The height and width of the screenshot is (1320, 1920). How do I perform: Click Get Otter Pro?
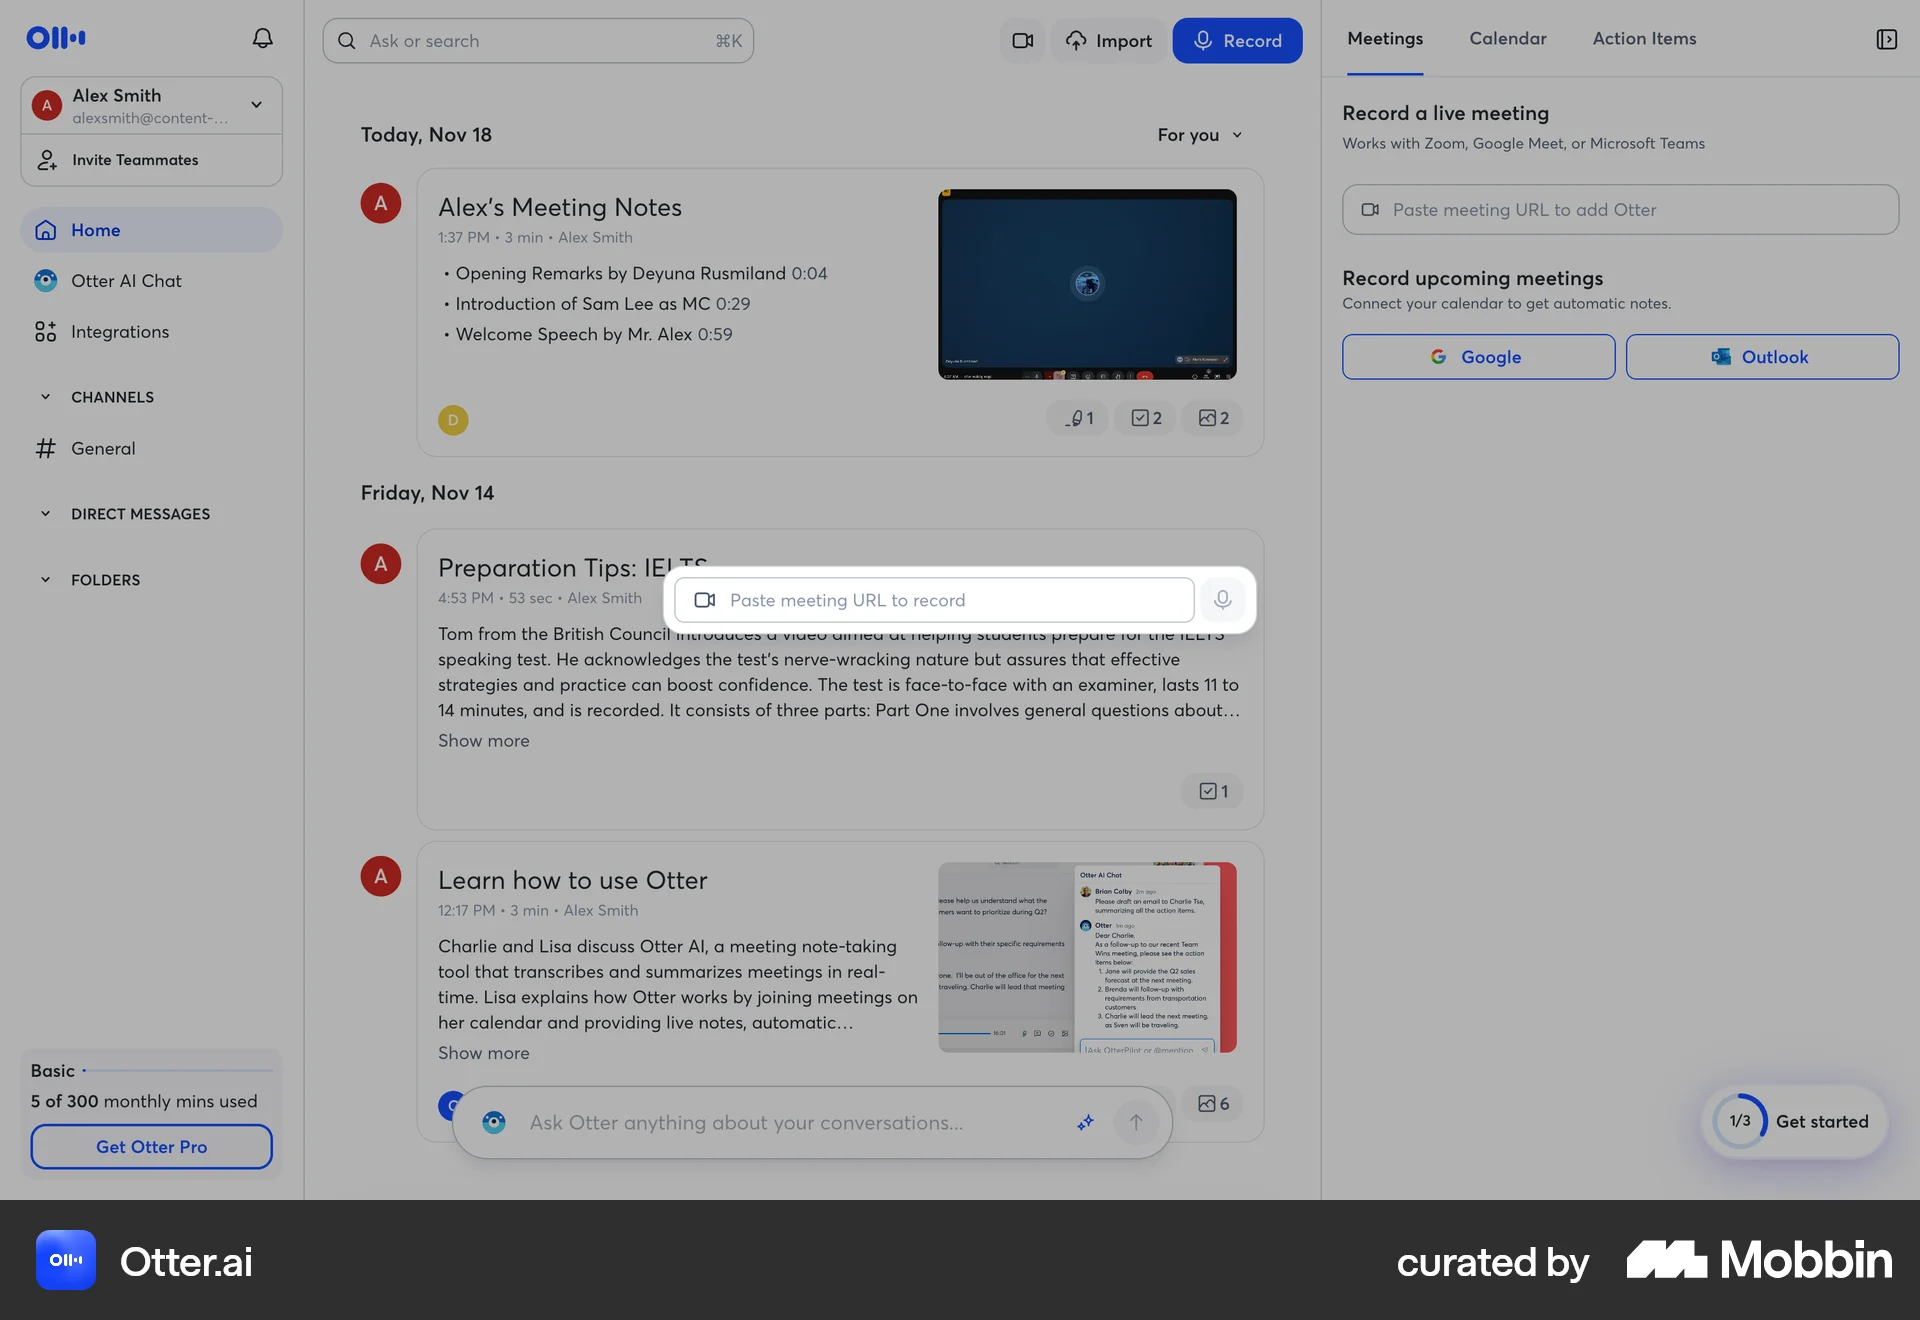(151, 1147)
